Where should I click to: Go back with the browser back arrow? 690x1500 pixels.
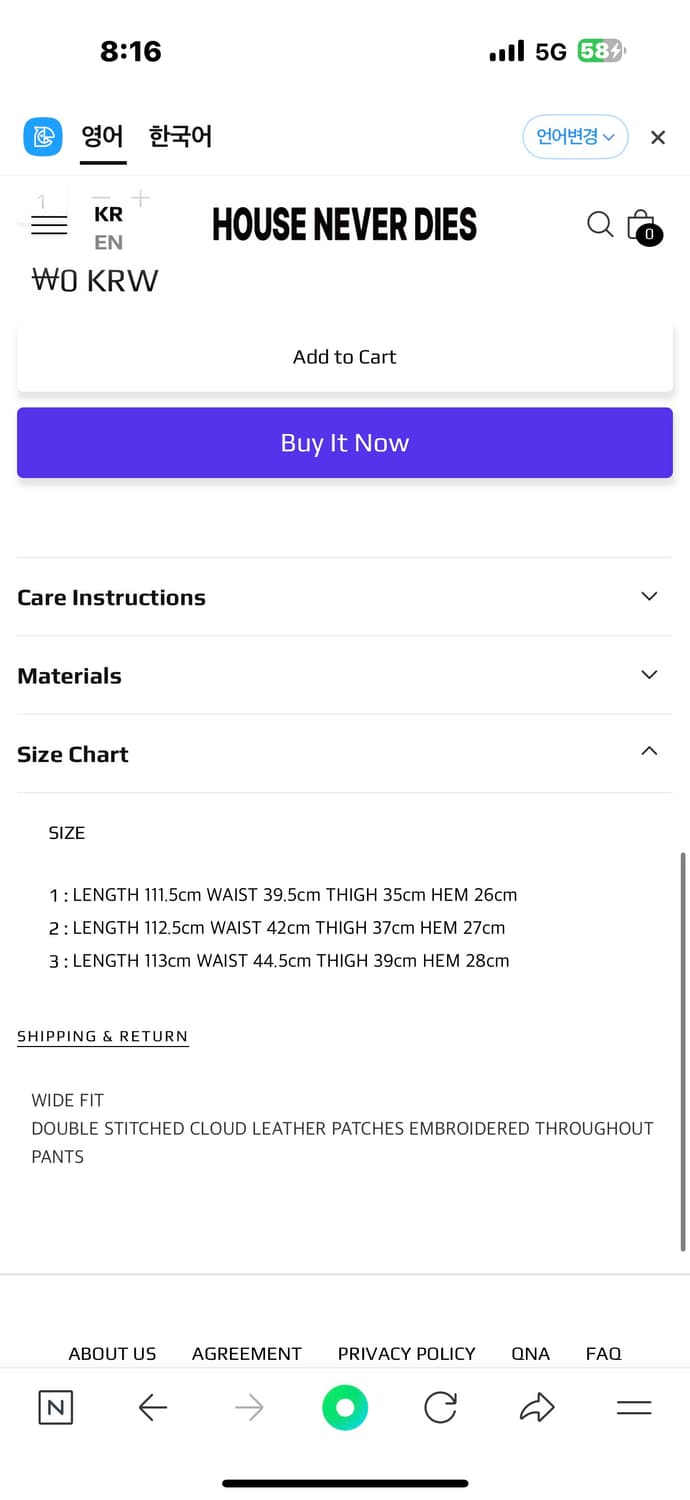pyautogui.click(x=152, y=1408)
